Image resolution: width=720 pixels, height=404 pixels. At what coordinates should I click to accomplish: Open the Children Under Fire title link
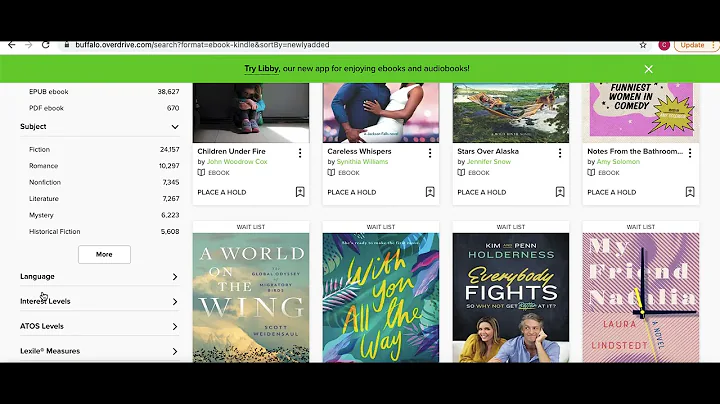(x=231, y=151)
